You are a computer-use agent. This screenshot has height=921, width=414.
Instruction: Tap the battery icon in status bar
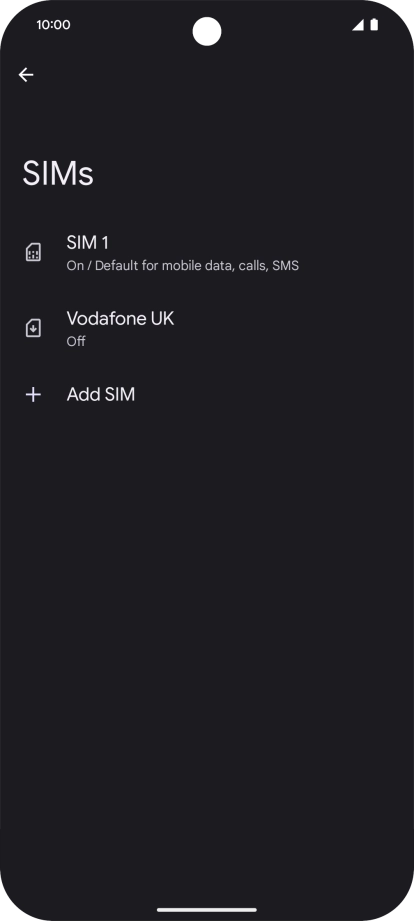(374, 25)
